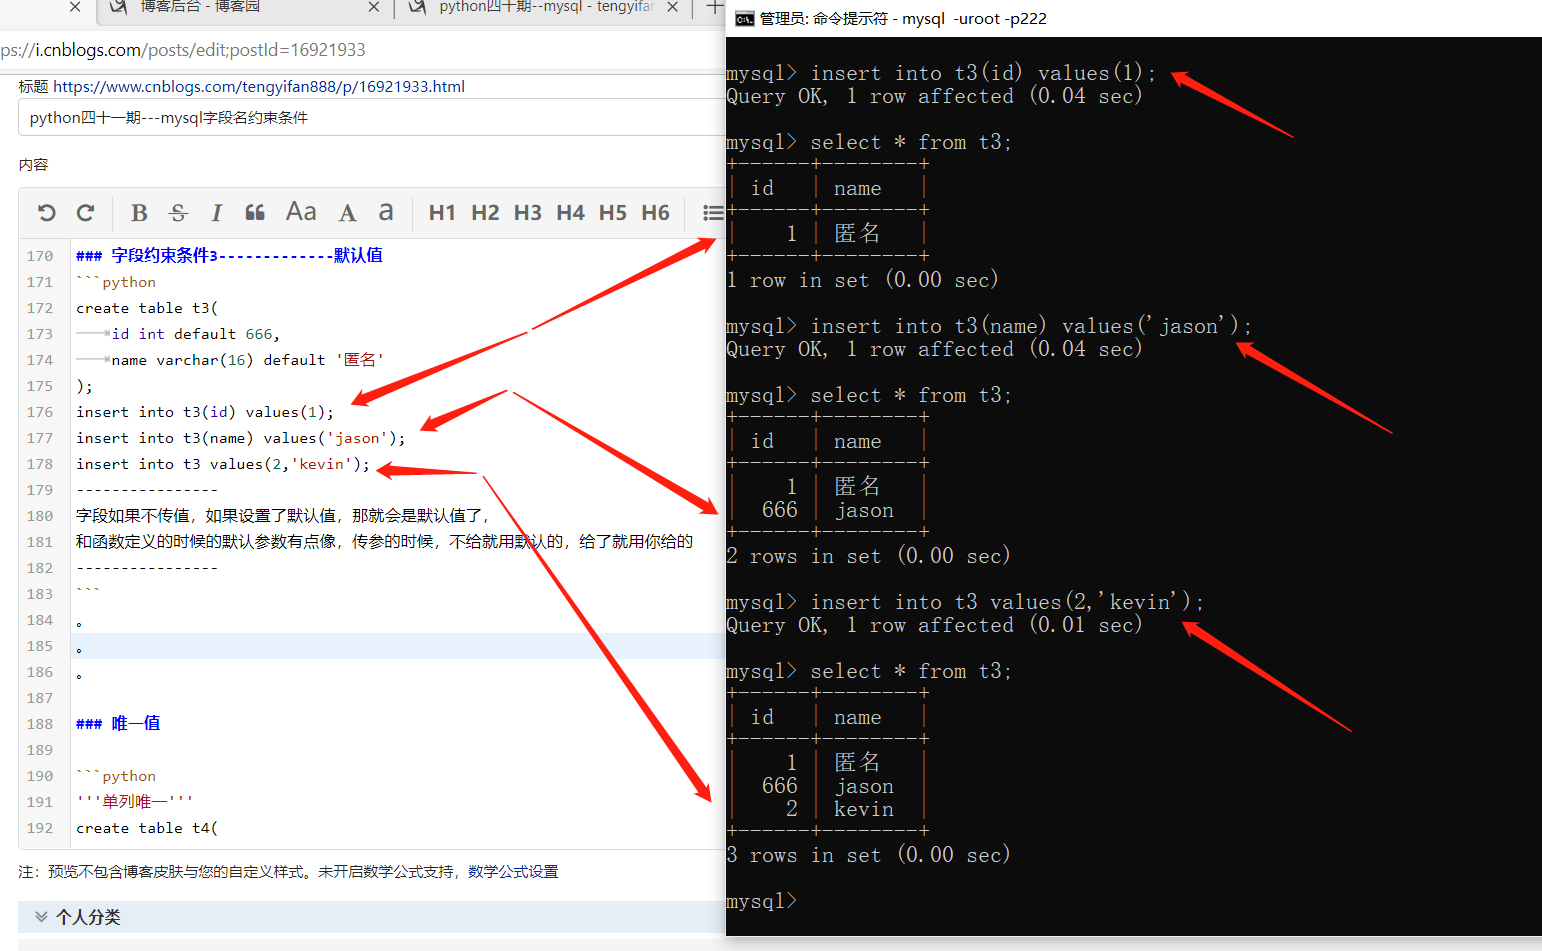
Task: Click 'Query OK, 1 row affected (0.01 sec)' in terminal
Action: 935,625
